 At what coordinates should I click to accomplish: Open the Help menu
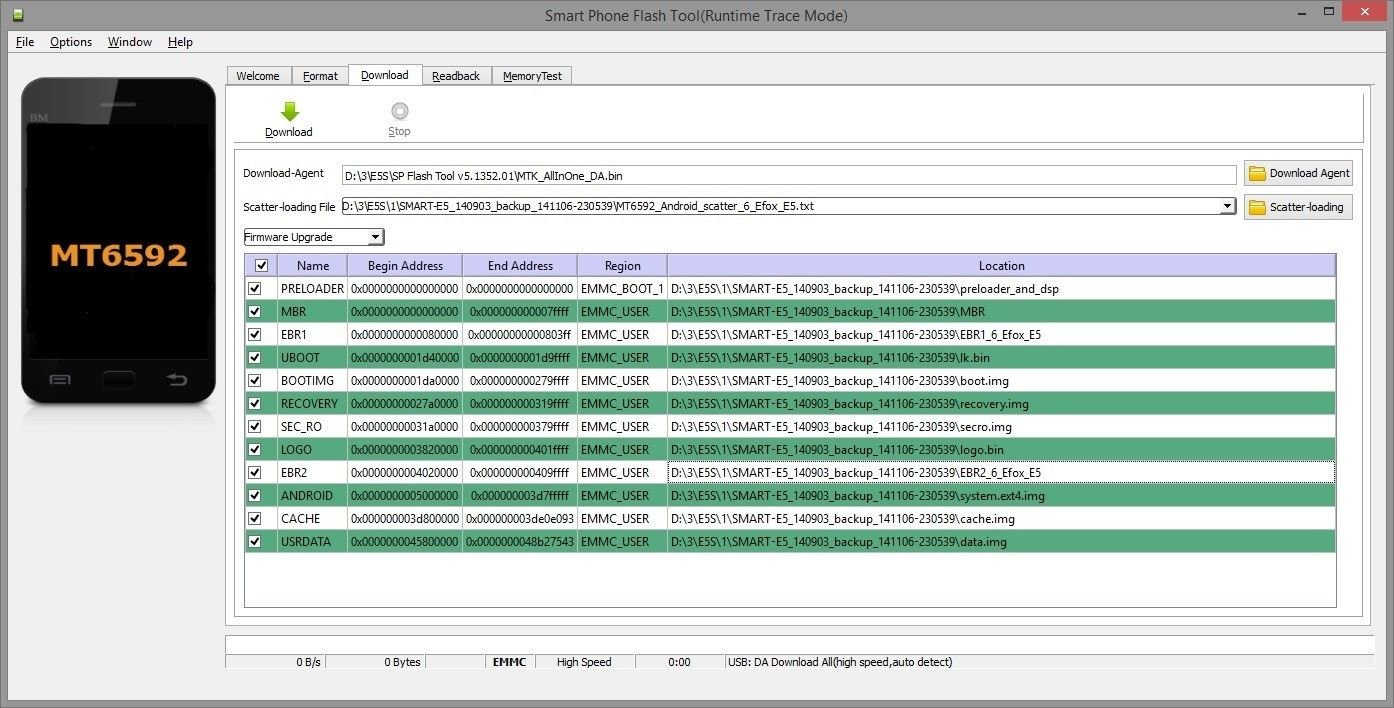(x=180, y=42)
